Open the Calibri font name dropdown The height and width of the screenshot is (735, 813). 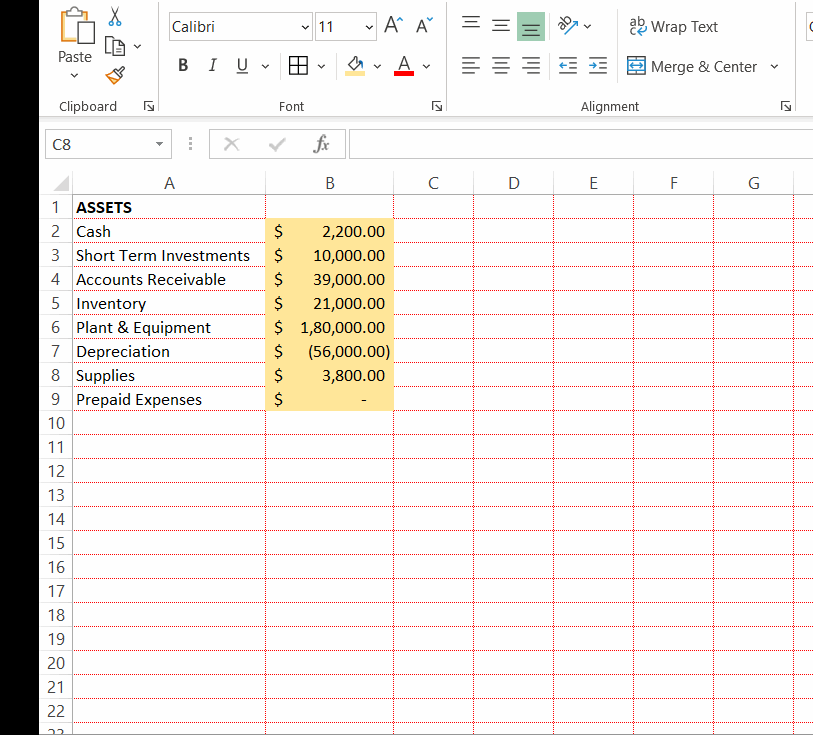coord(305,27)
